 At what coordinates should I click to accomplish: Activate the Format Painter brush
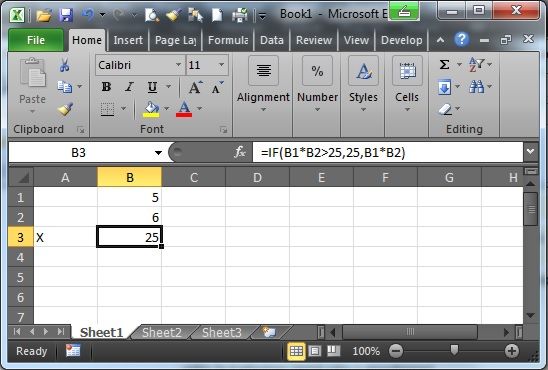65,109
